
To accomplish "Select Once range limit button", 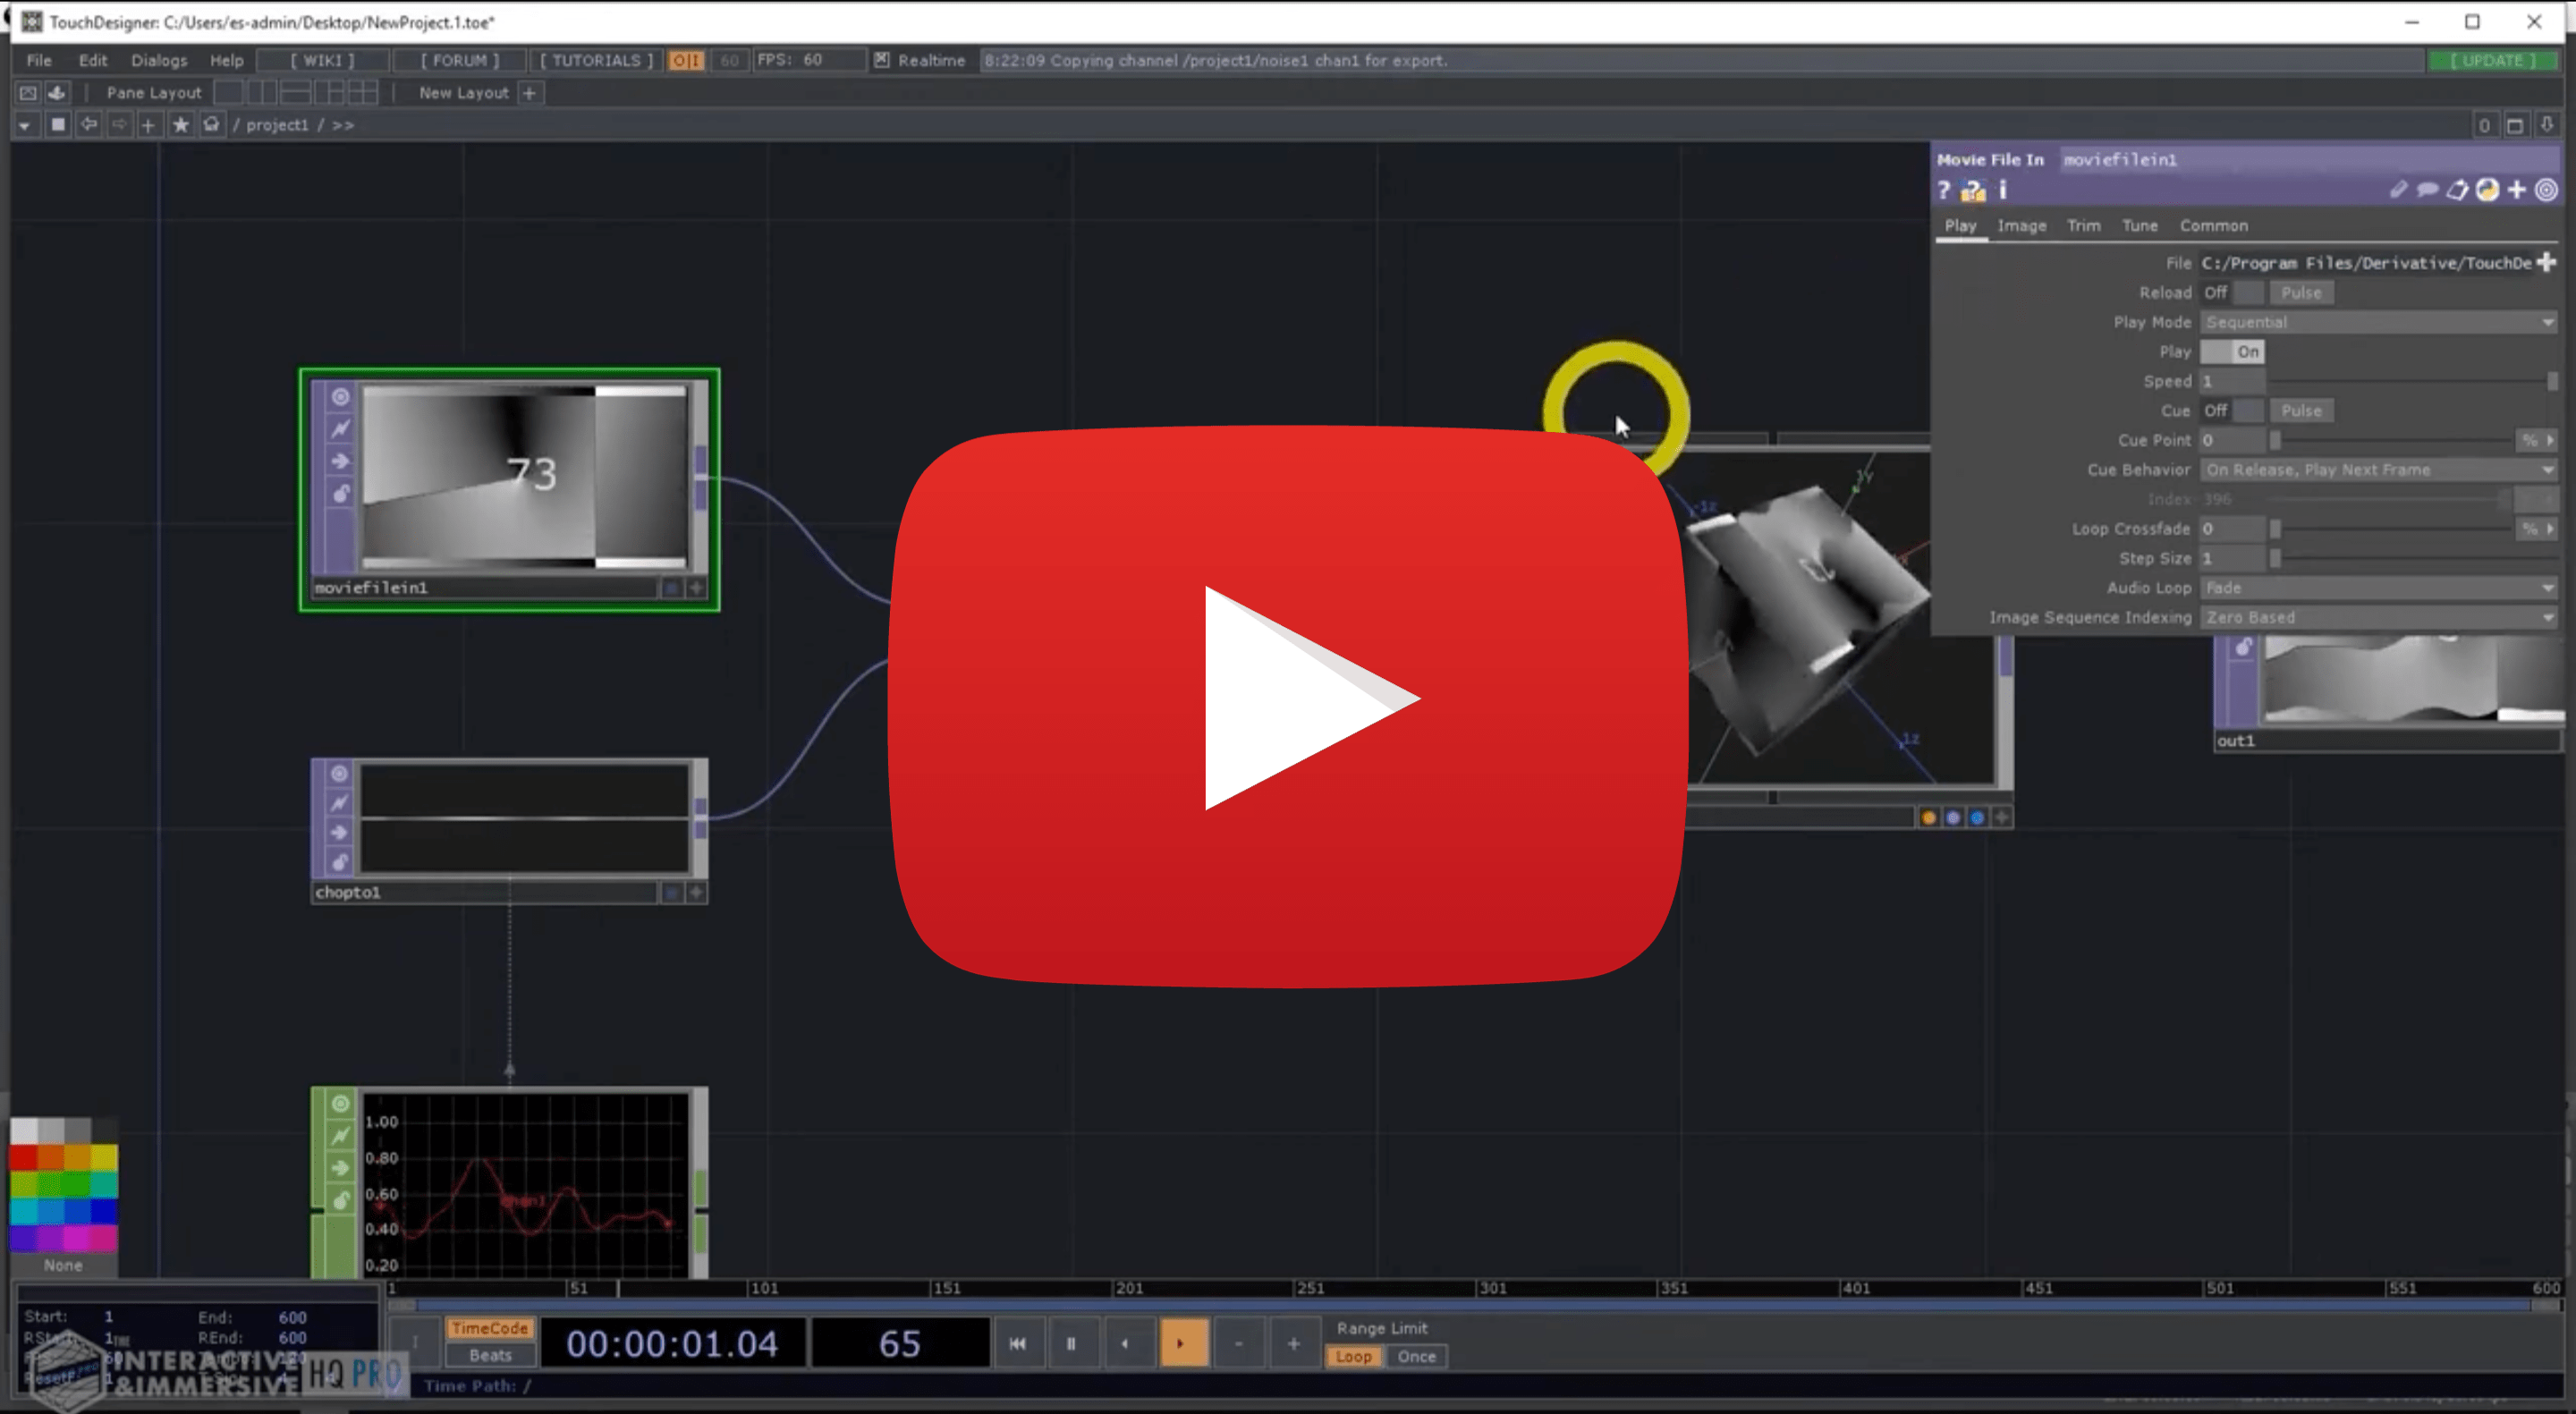I will click(1416, 1357).
